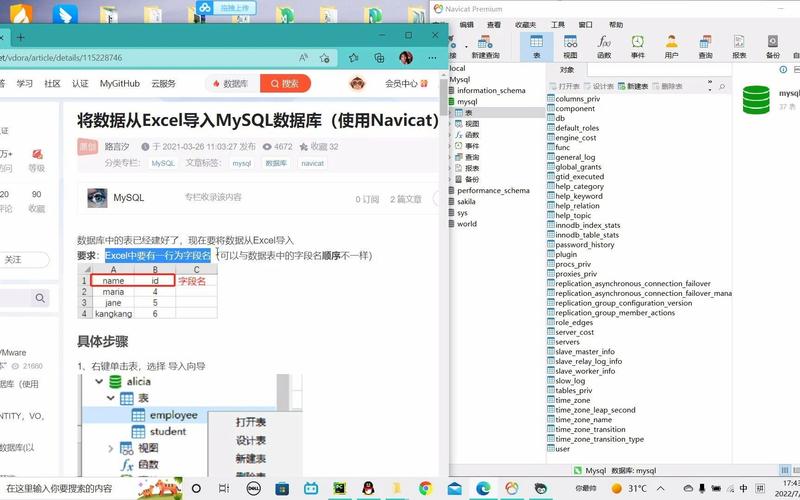Open the 工具 (Tools) menu in Navicat
This screenshot has height=500, width=800.
[x=558, y=24]
